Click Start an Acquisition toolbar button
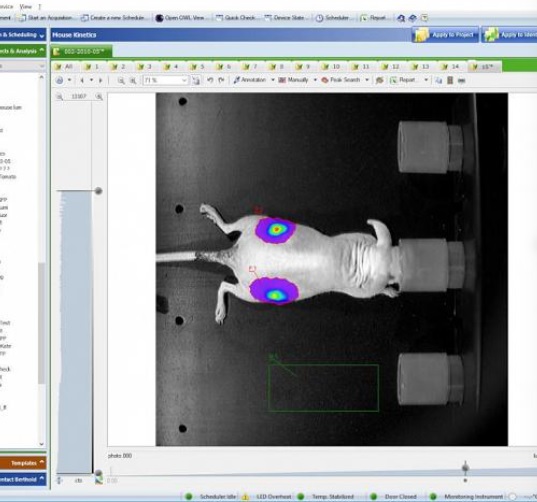537x502 pixels. pyautogui.click(x=46, y=18)
